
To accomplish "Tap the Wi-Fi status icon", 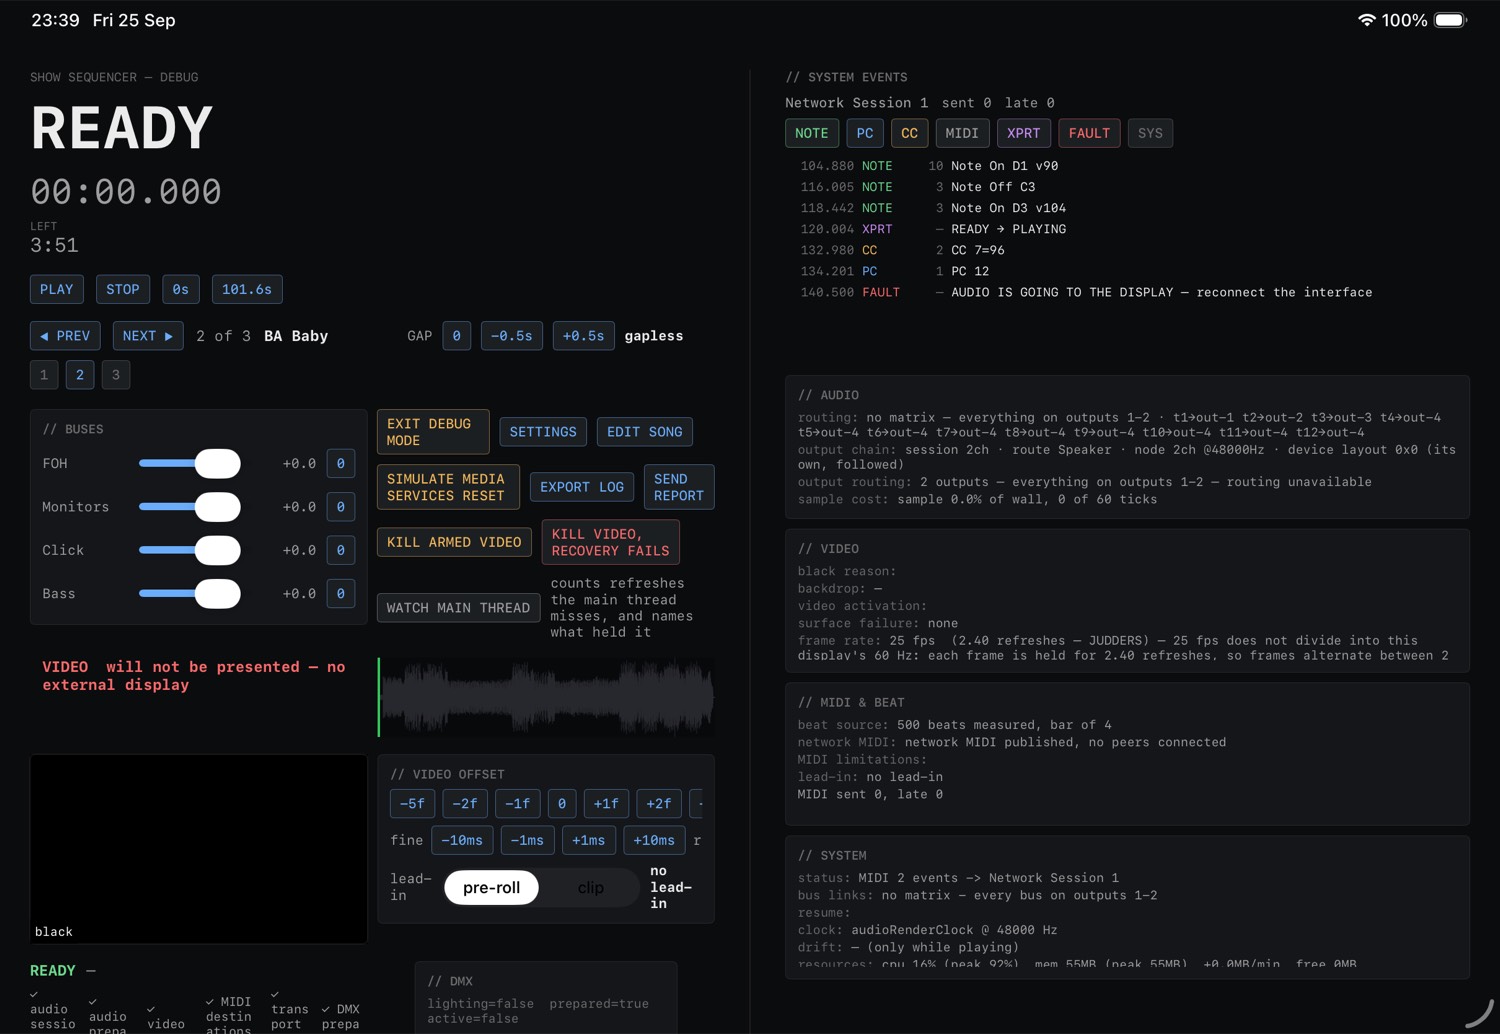I will point(1366,20).
